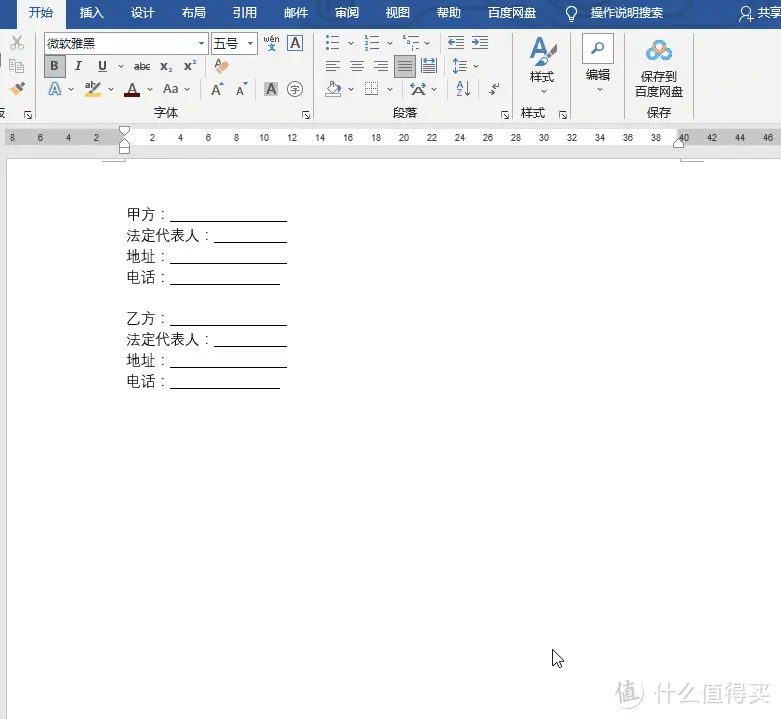The height and width of the screenshot is (719, 781).
Task: Open the 百度网盘 tab
Action: click(512, 13)
